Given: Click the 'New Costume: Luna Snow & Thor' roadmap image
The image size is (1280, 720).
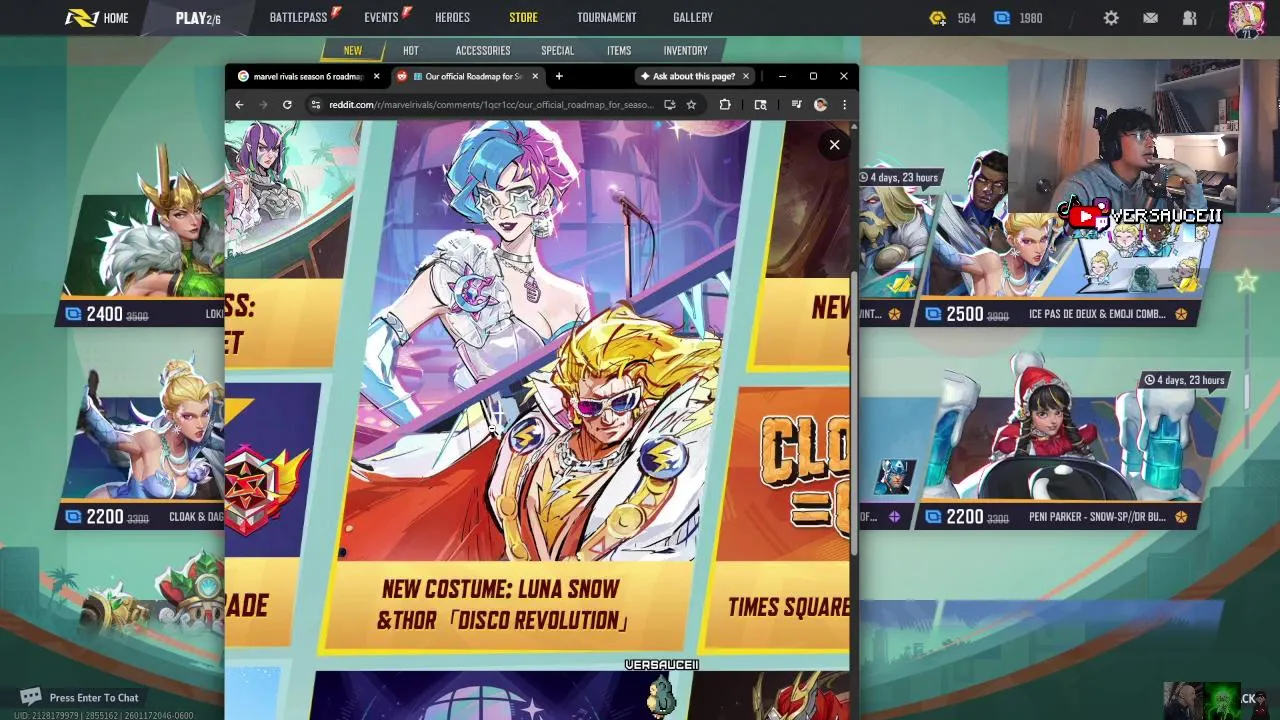Looking at the screenshot, I should pyautogui.click(x=535, y=385).
